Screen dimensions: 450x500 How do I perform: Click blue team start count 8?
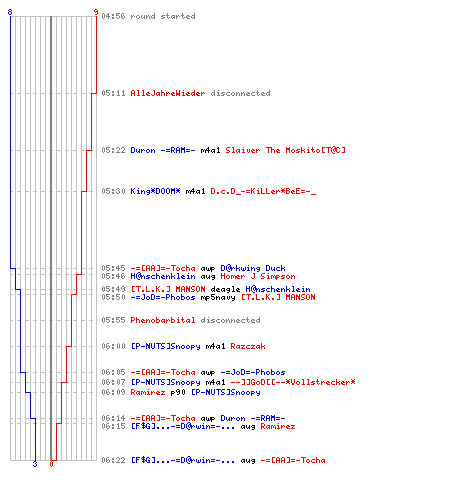[x=10, y=12]
